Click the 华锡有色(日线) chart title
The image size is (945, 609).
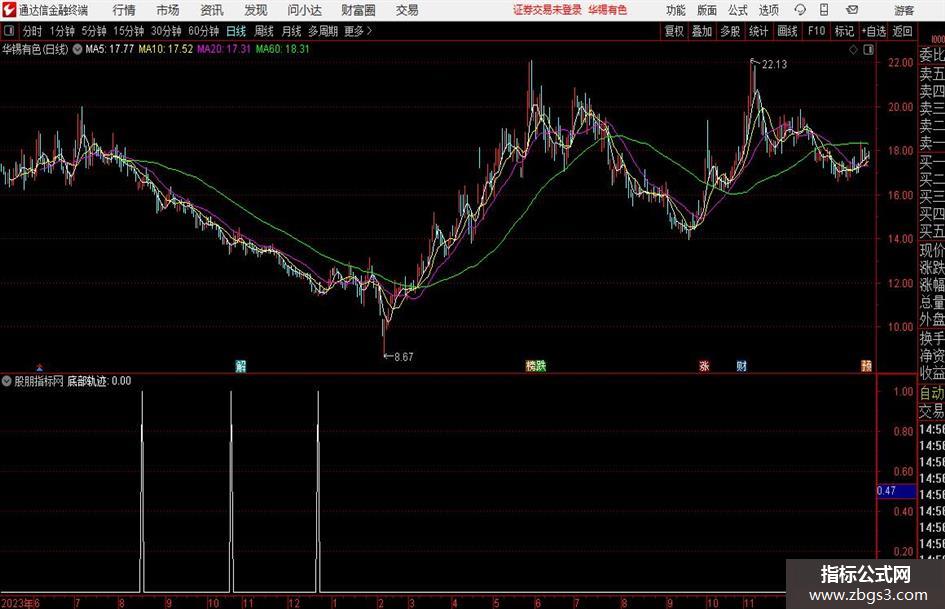pyautogui.click(x=35, y=49)
